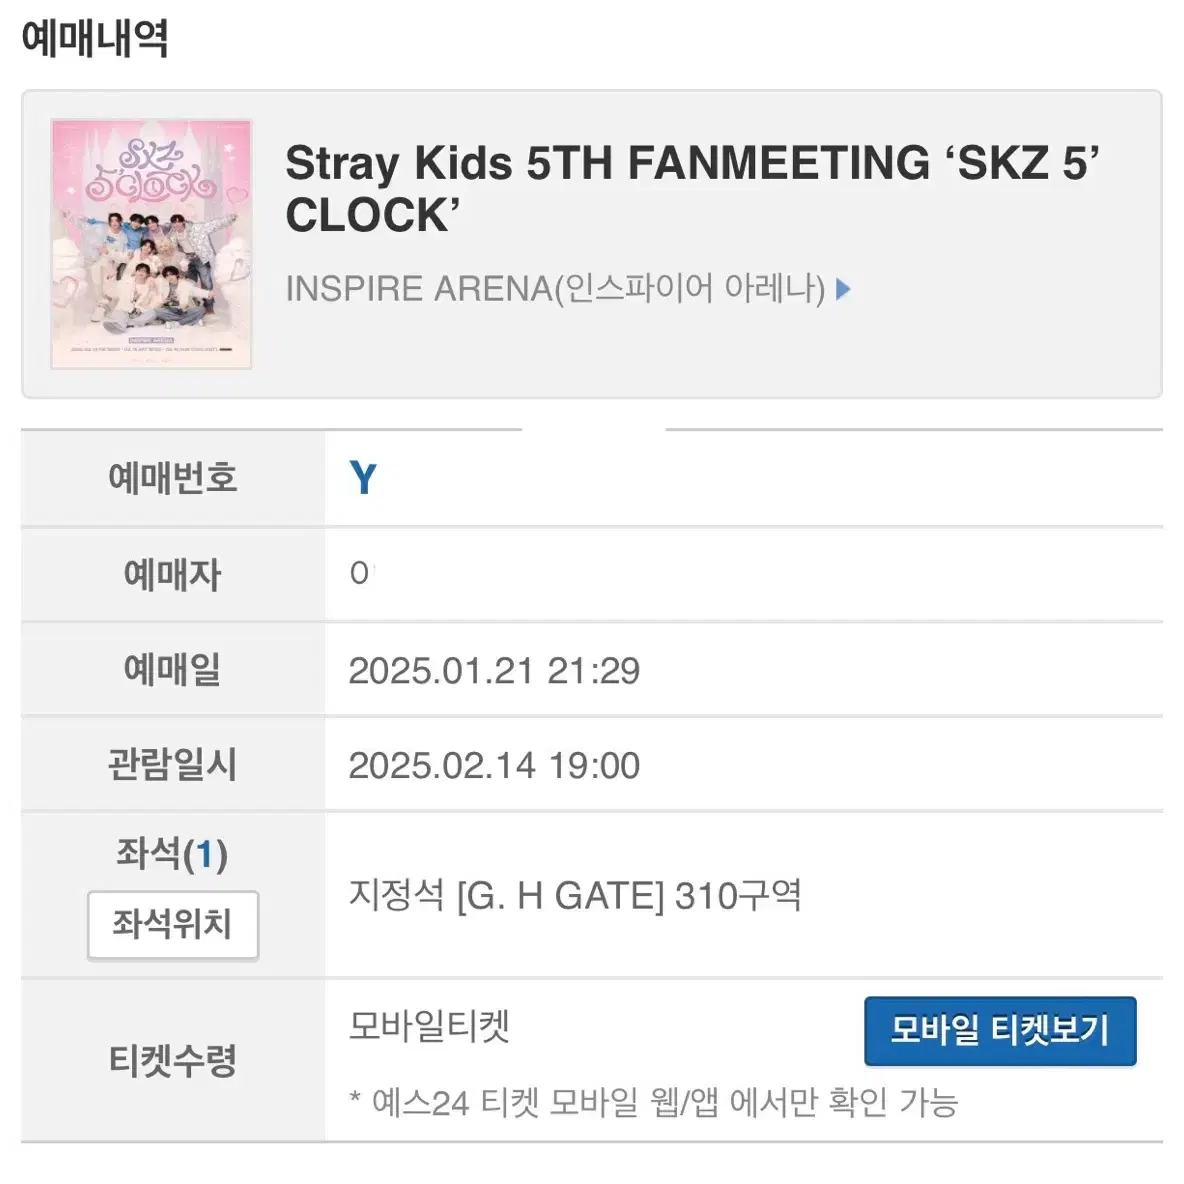Click the 모바일 티켓보기 button
The height and width of the screenshot is (1184, 1184).
click(x=1000, y=1030)
